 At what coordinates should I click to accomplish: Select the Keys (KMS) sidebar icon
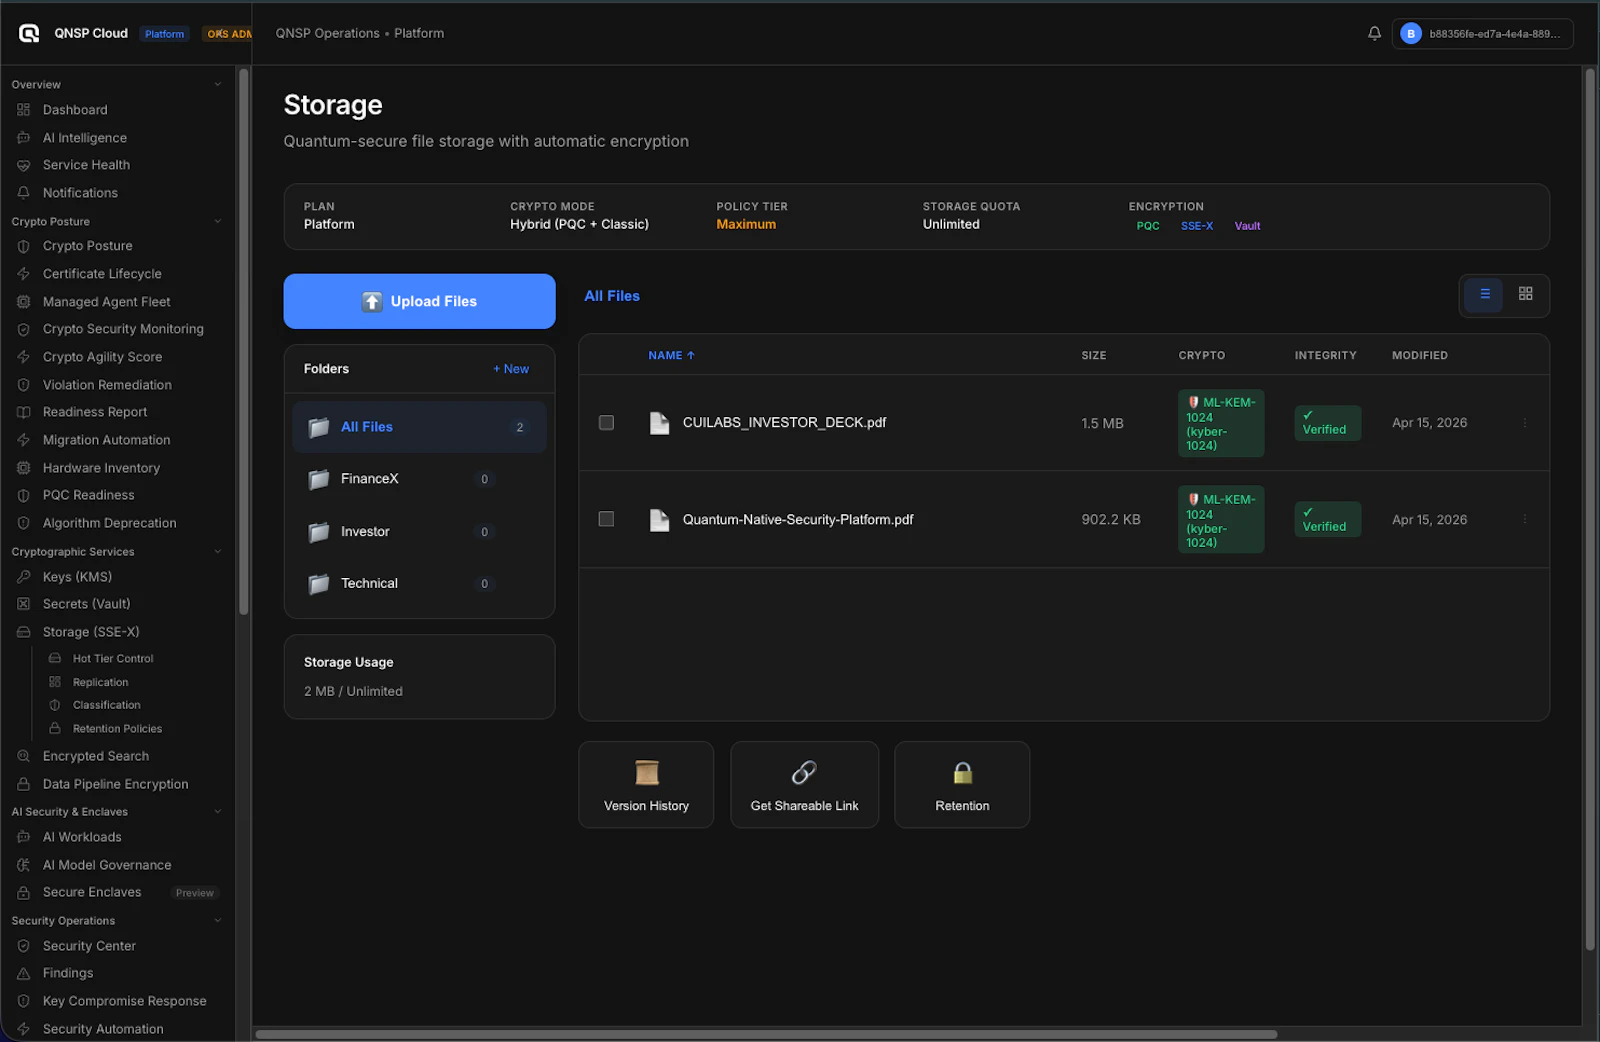(23, 576)
